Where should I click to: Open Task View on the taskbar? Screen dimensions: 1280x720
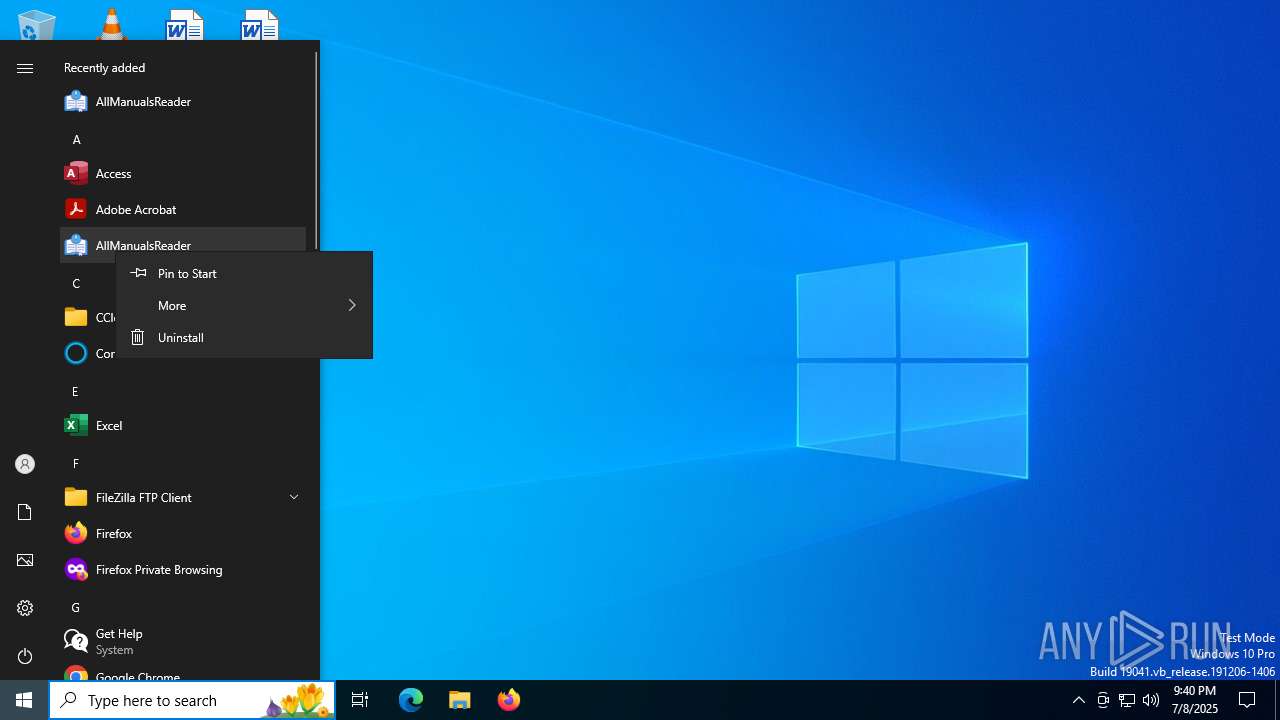coord(360,700)
